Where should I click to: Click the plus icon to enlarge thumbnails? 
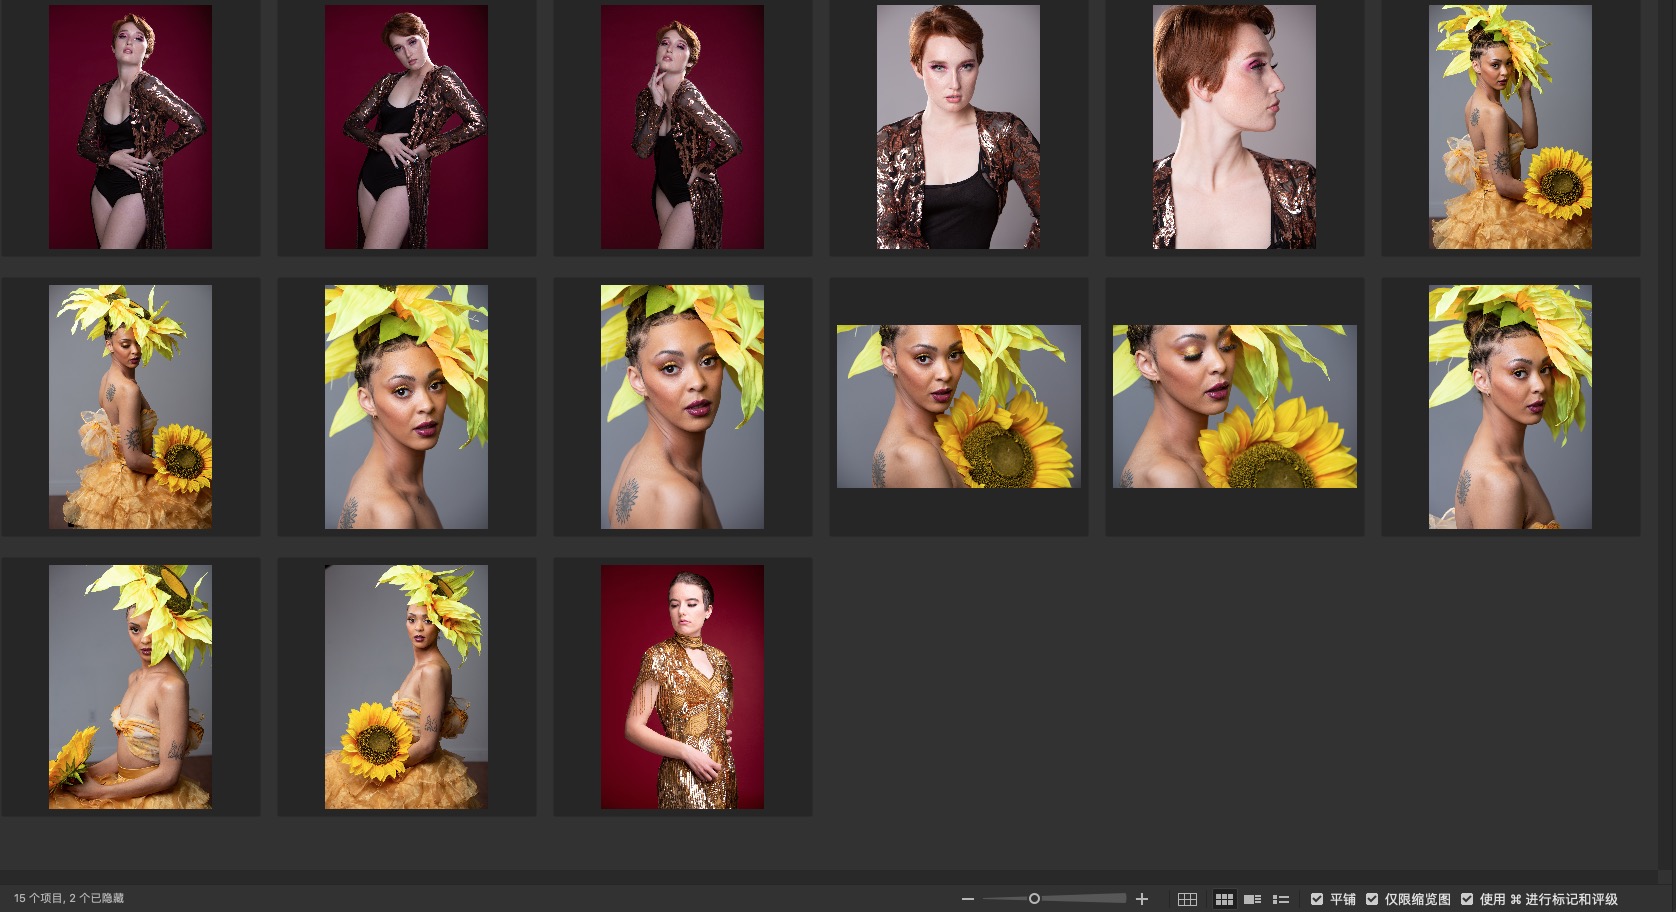click(1142, 899)
